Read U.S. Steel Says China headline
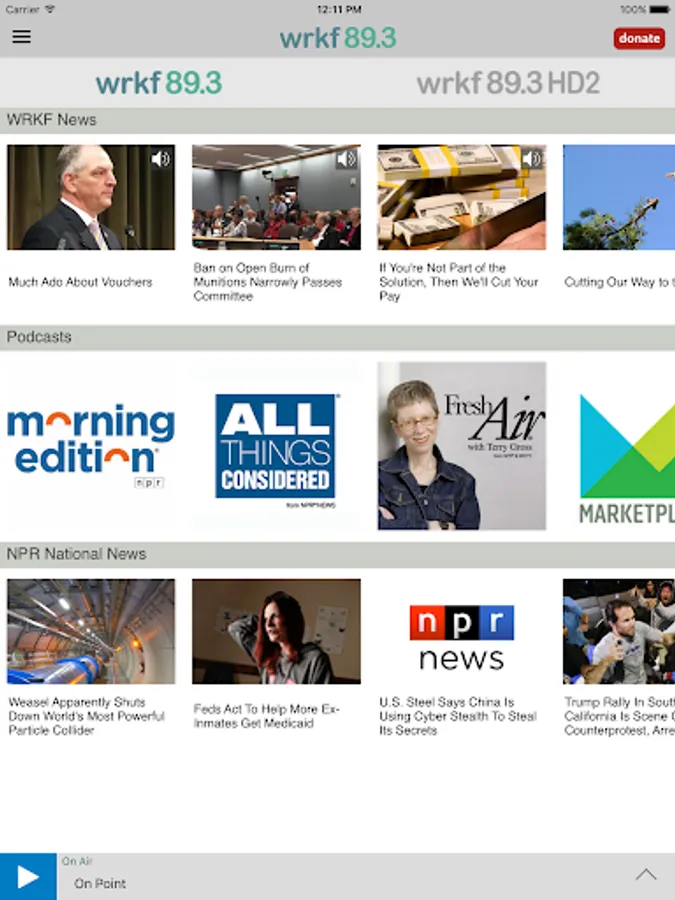Screen dimensions: 675x900 tap(457, 716)
